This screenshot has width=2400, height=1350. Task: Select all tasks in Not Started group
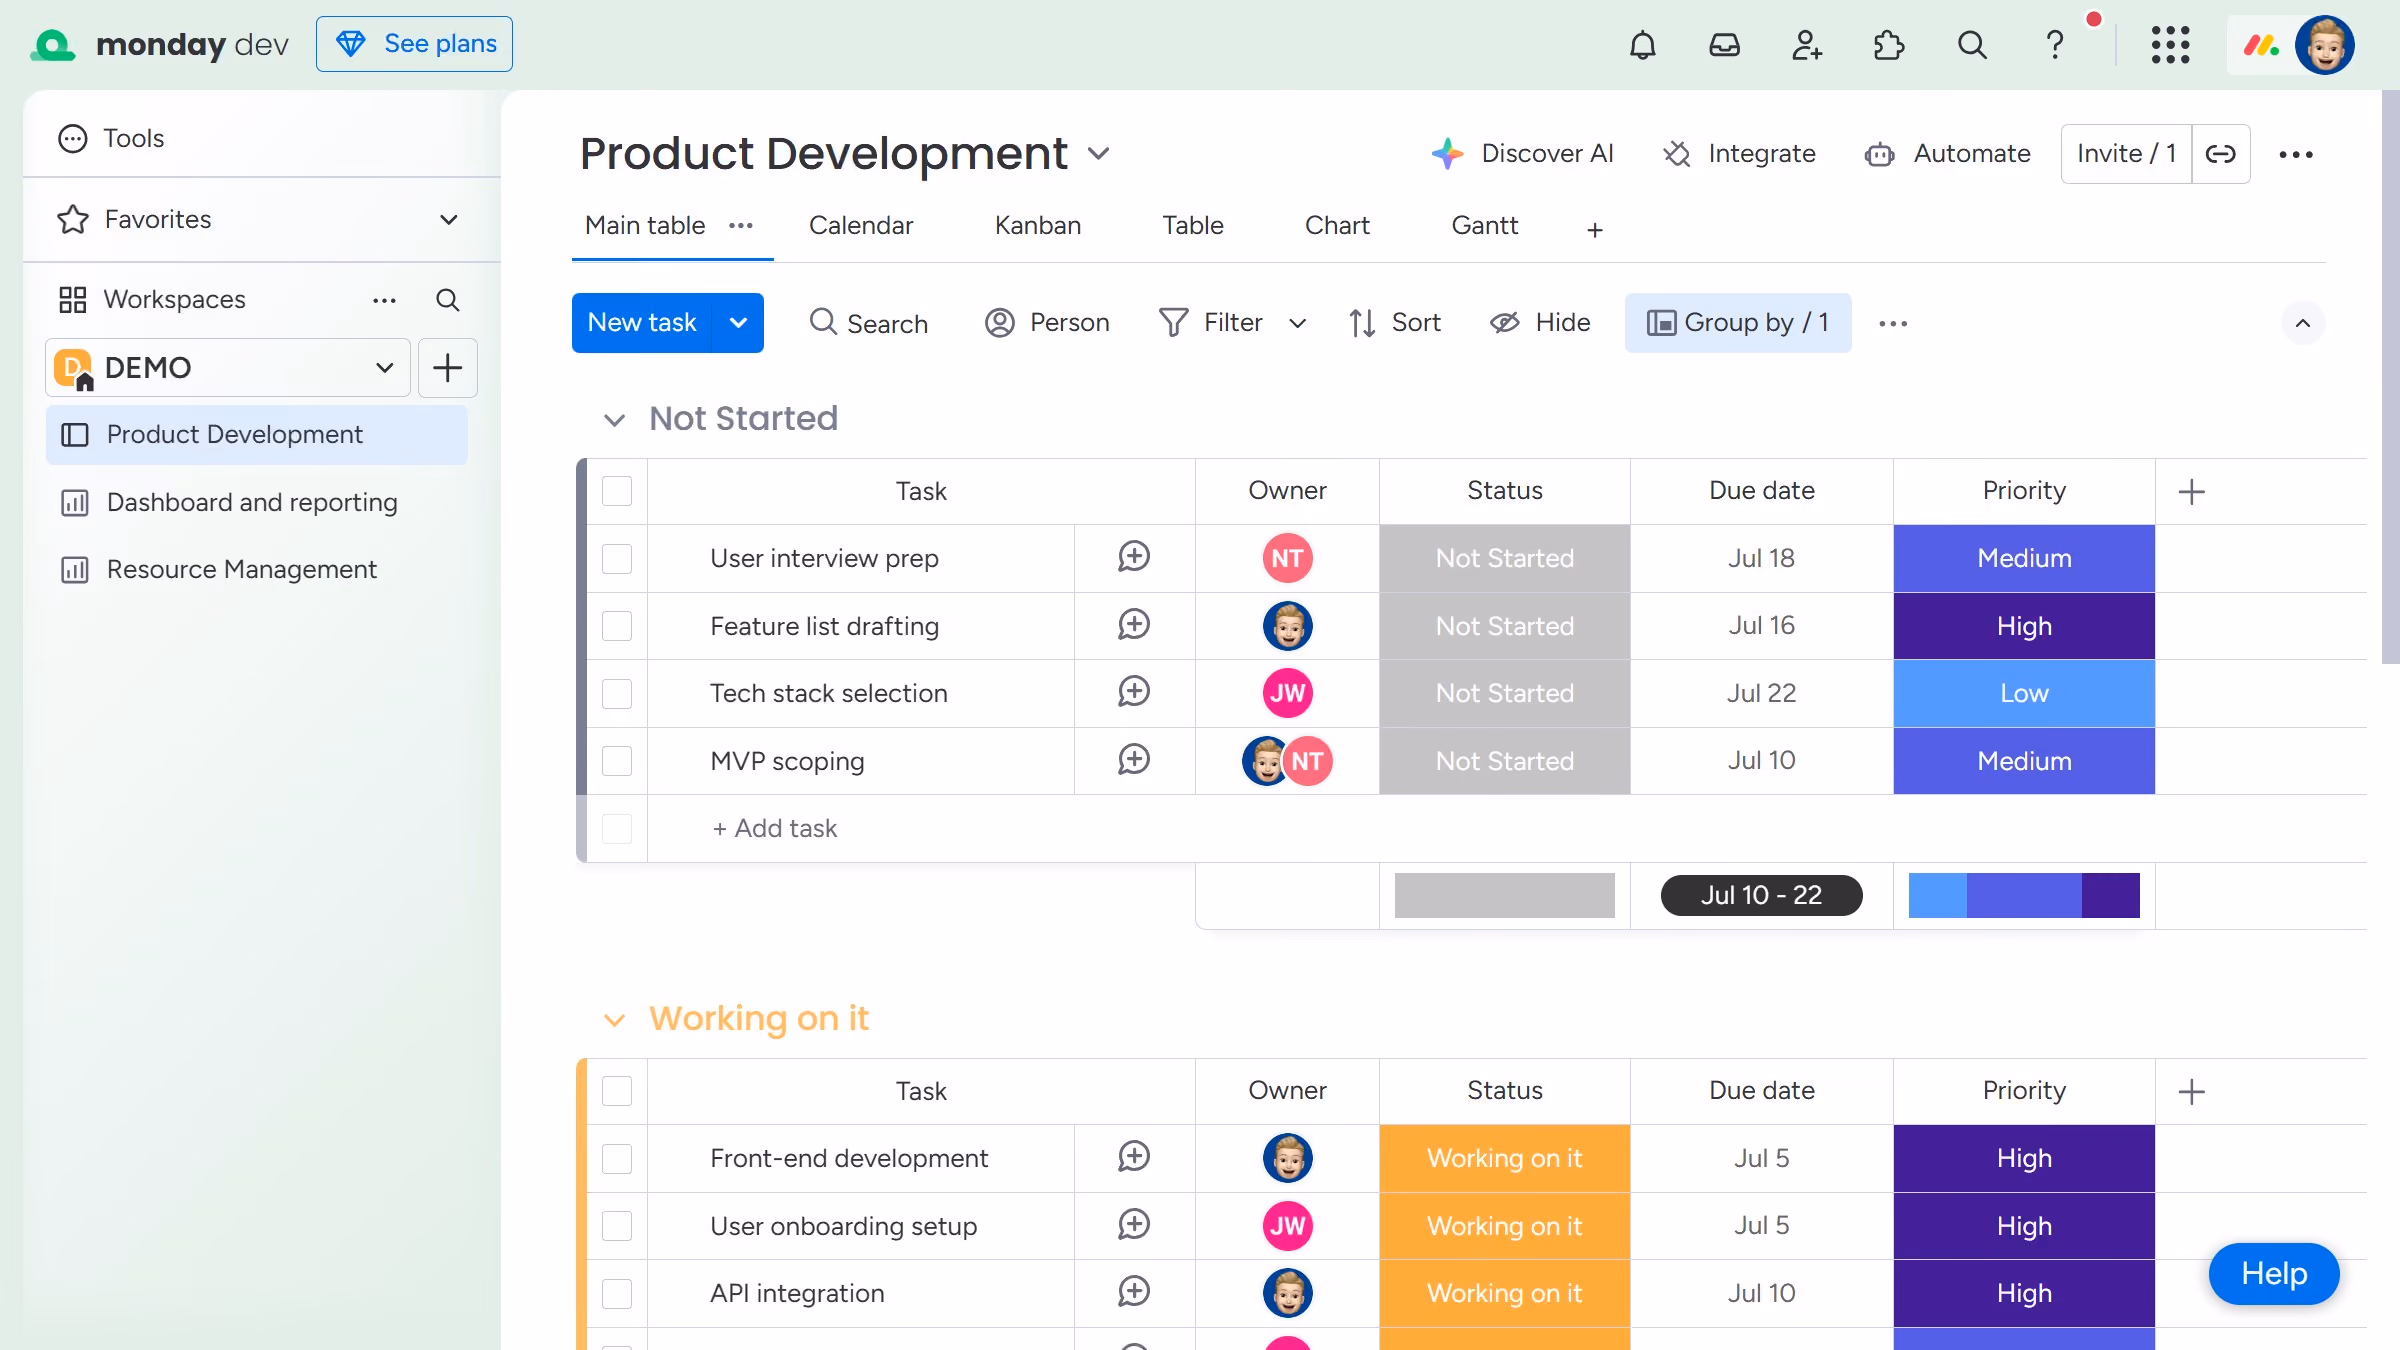click(x=617, y=491)
